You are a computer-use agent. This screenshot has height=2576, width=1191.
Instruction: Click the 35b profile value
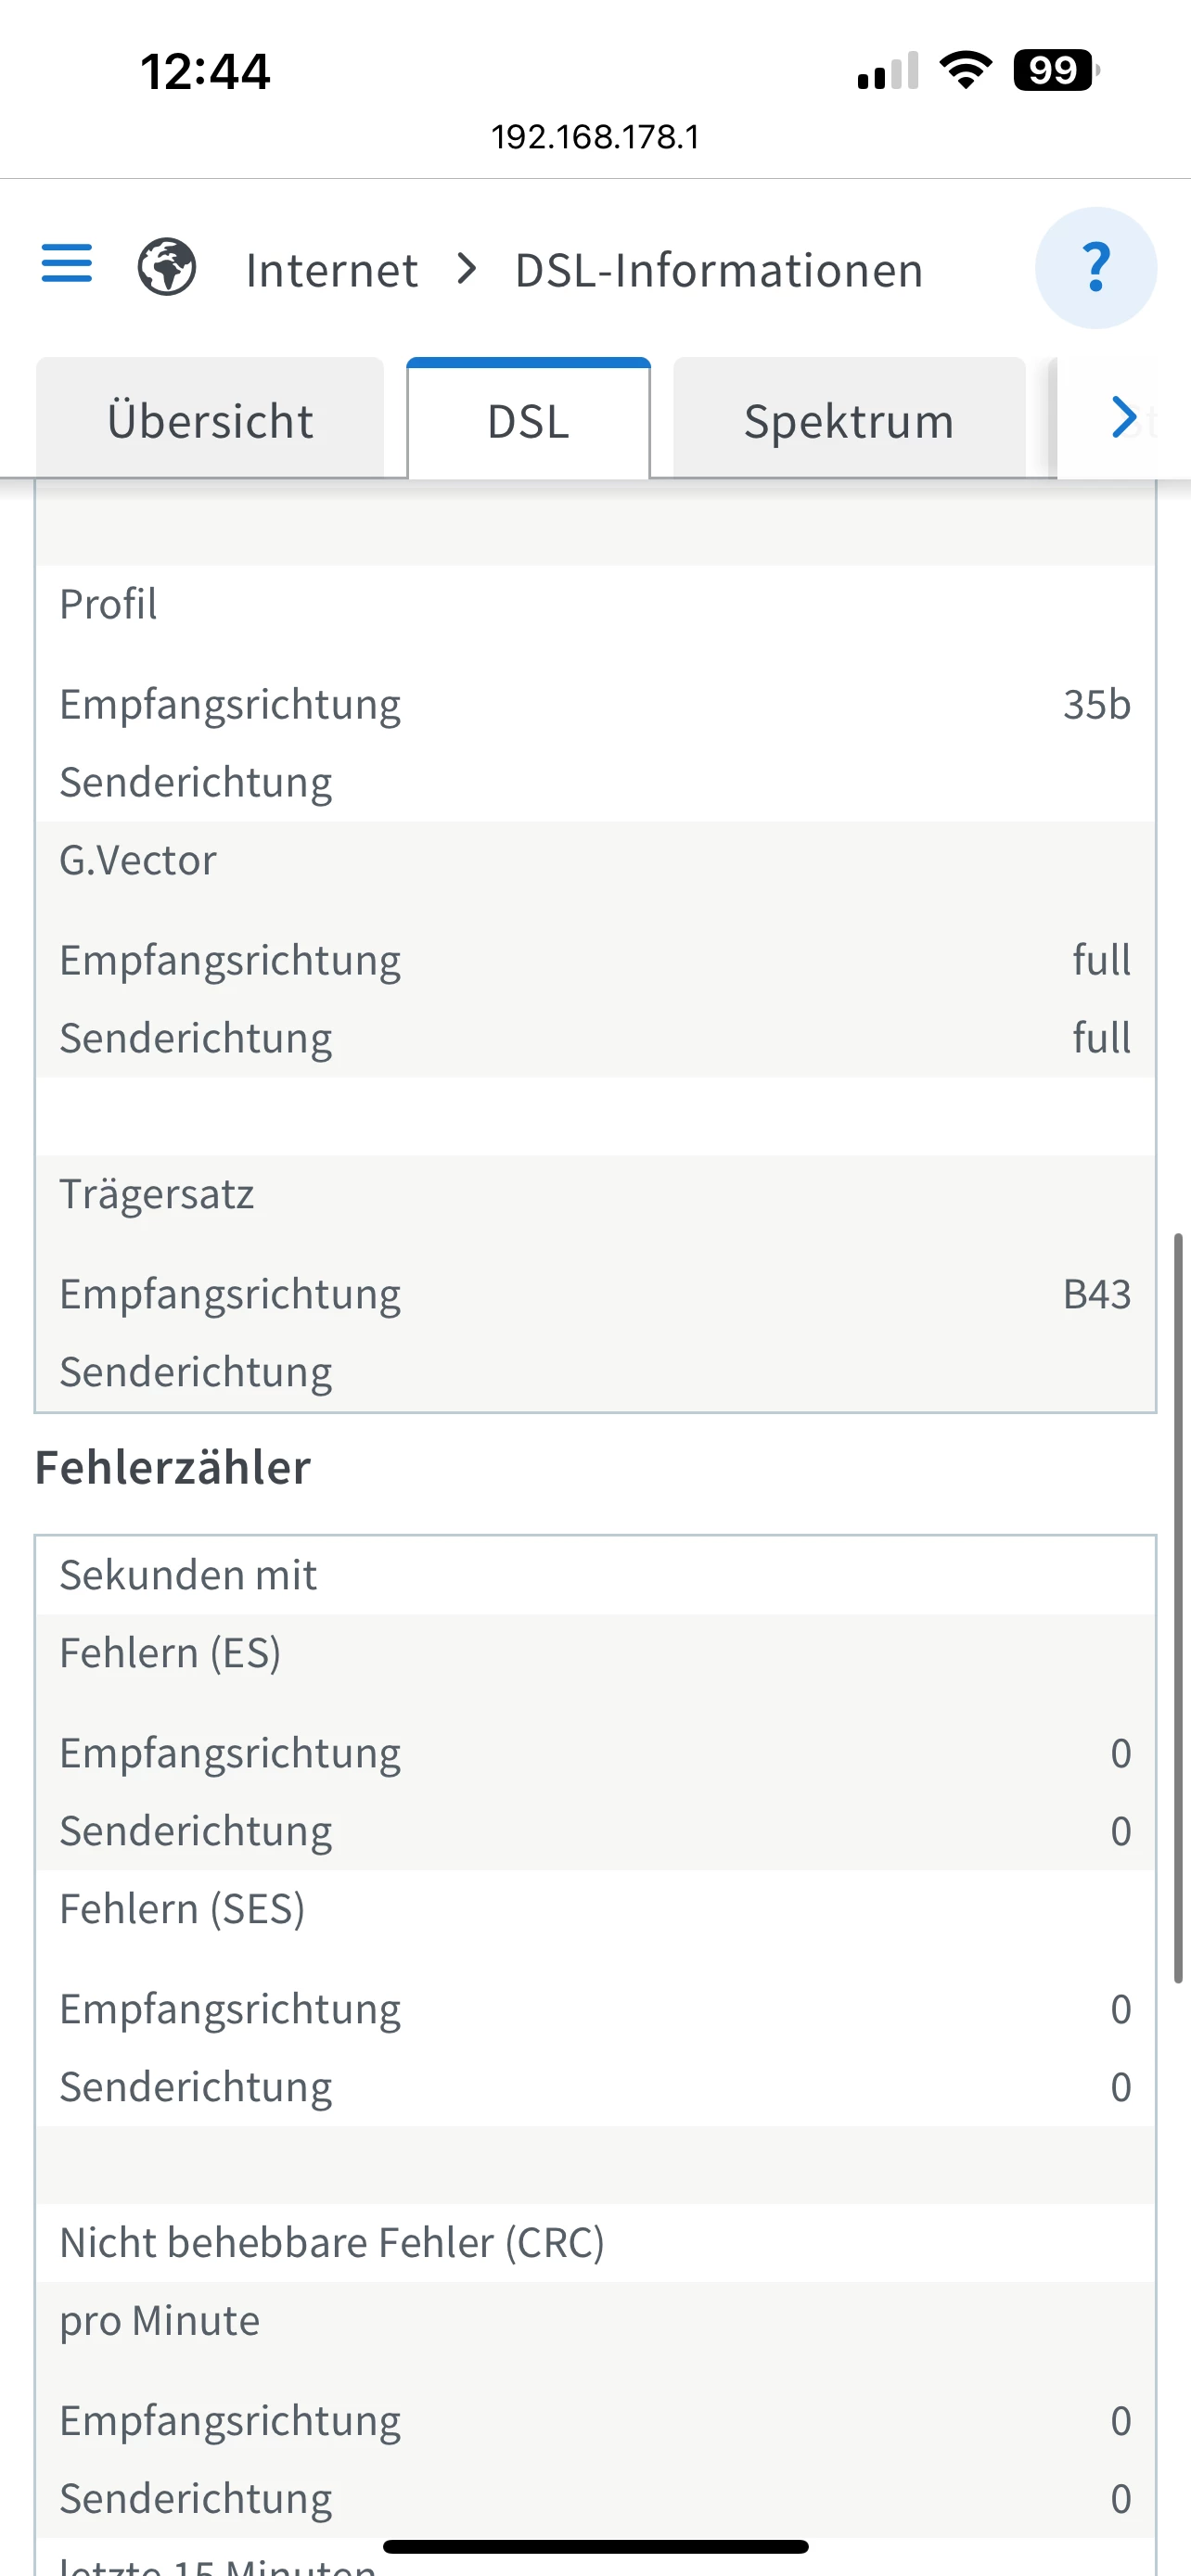click(x=1096, y=705)
